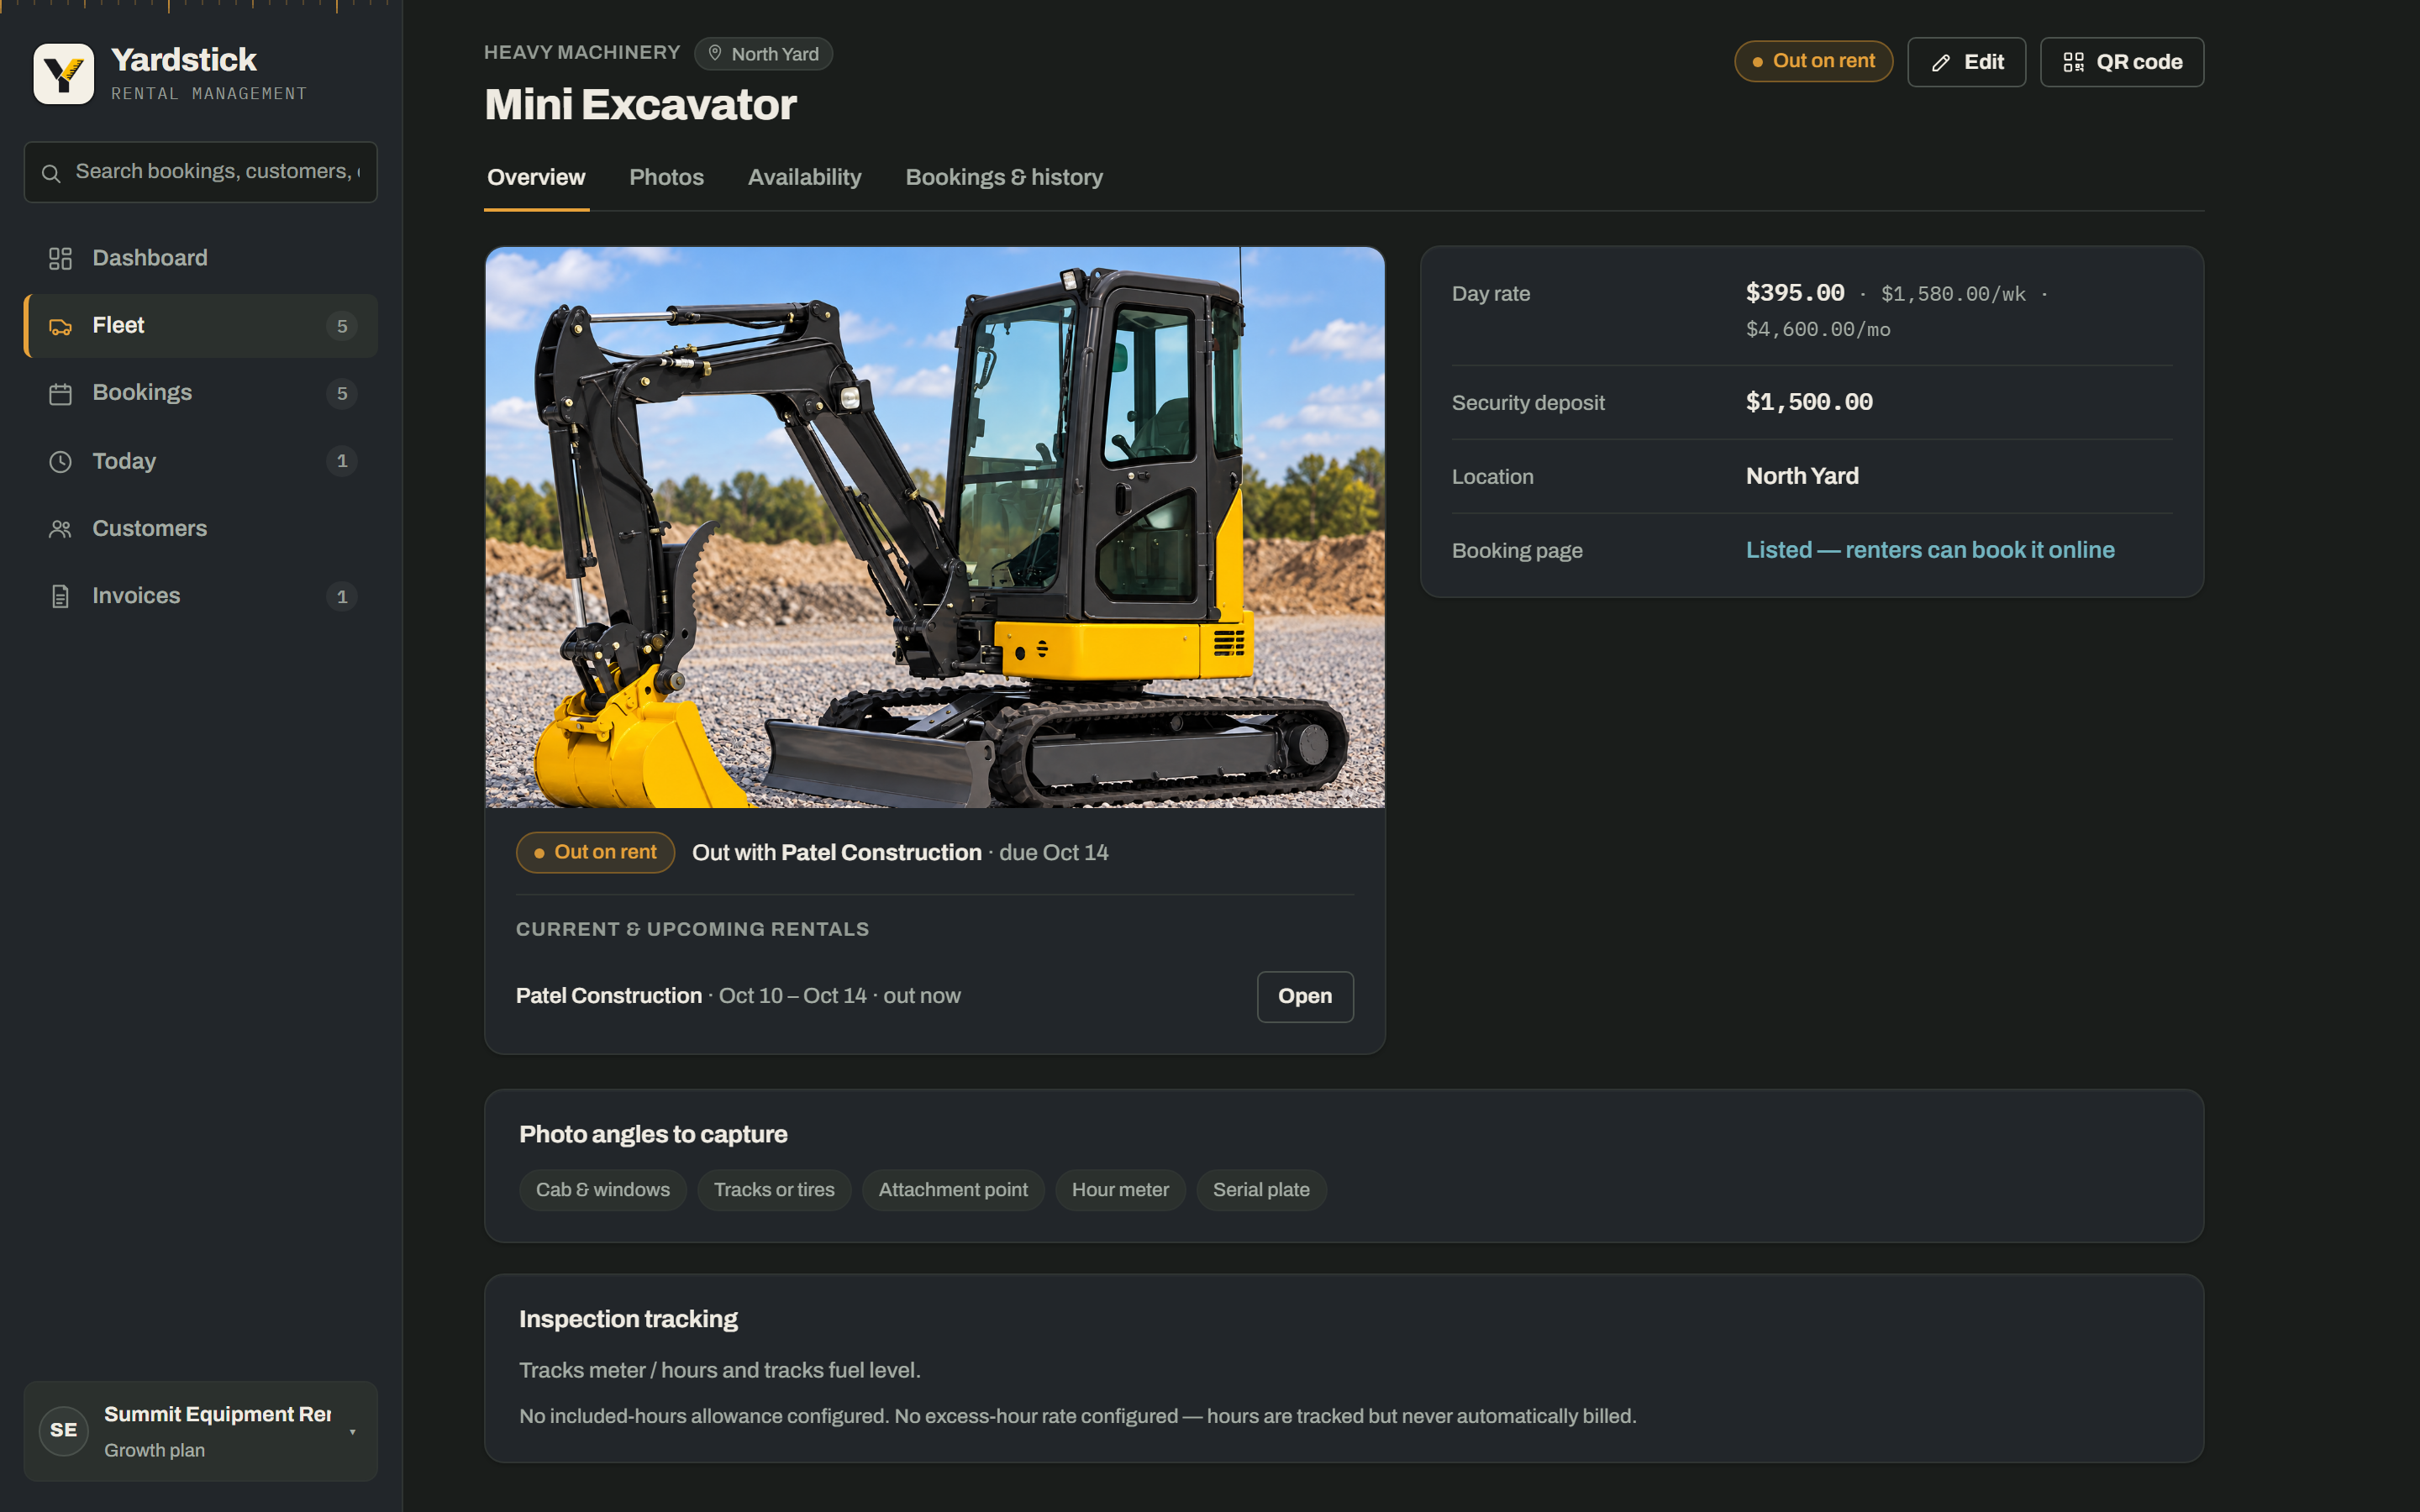Click the Today clock icon
Screen dimensions: 2420x1512
point(60,462)
